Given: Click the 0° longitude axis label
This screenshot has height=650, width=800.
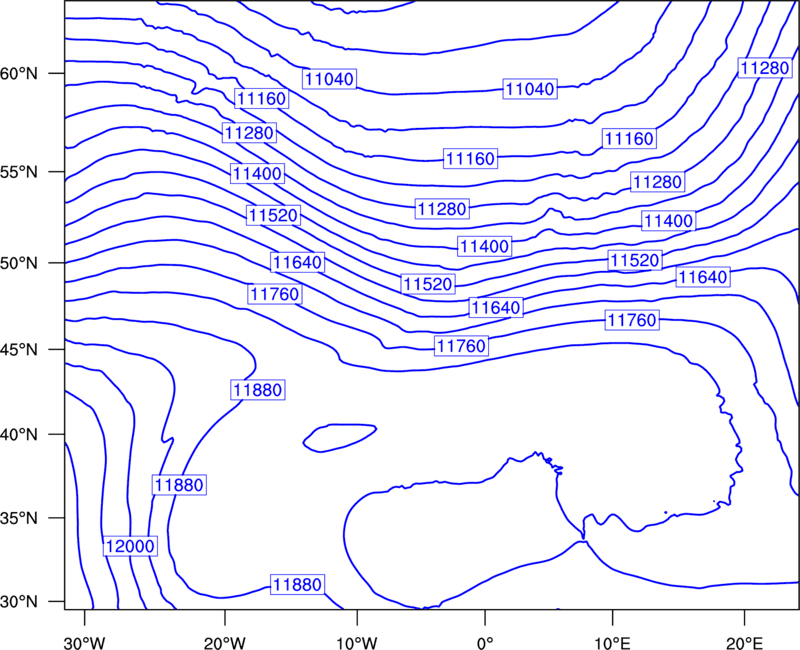Looking at the screenshot, I should pos(485,643).
